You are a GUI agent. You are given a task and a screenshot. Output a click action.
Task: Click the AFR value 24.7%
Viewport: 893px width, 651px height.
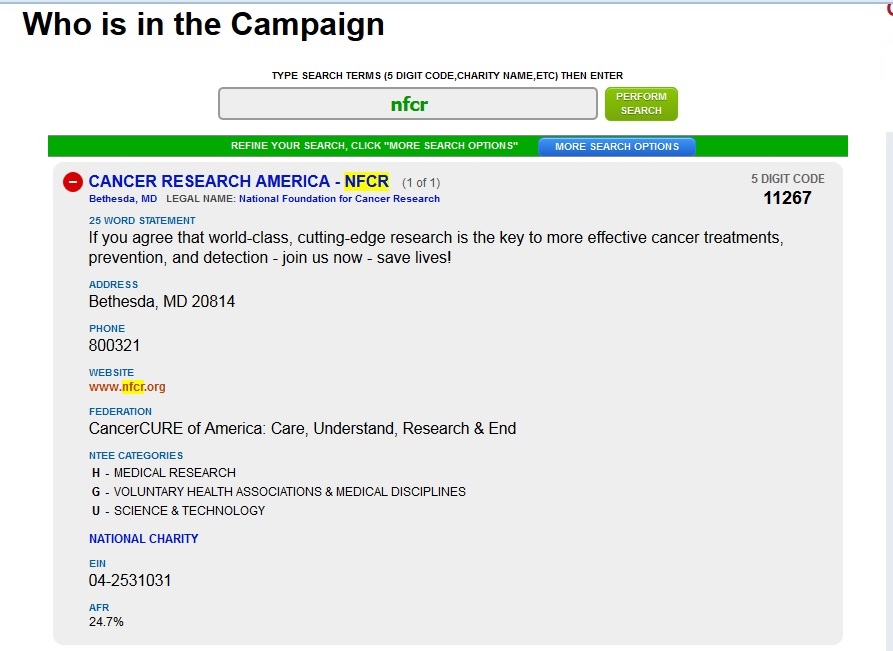[x=106, y=622]
